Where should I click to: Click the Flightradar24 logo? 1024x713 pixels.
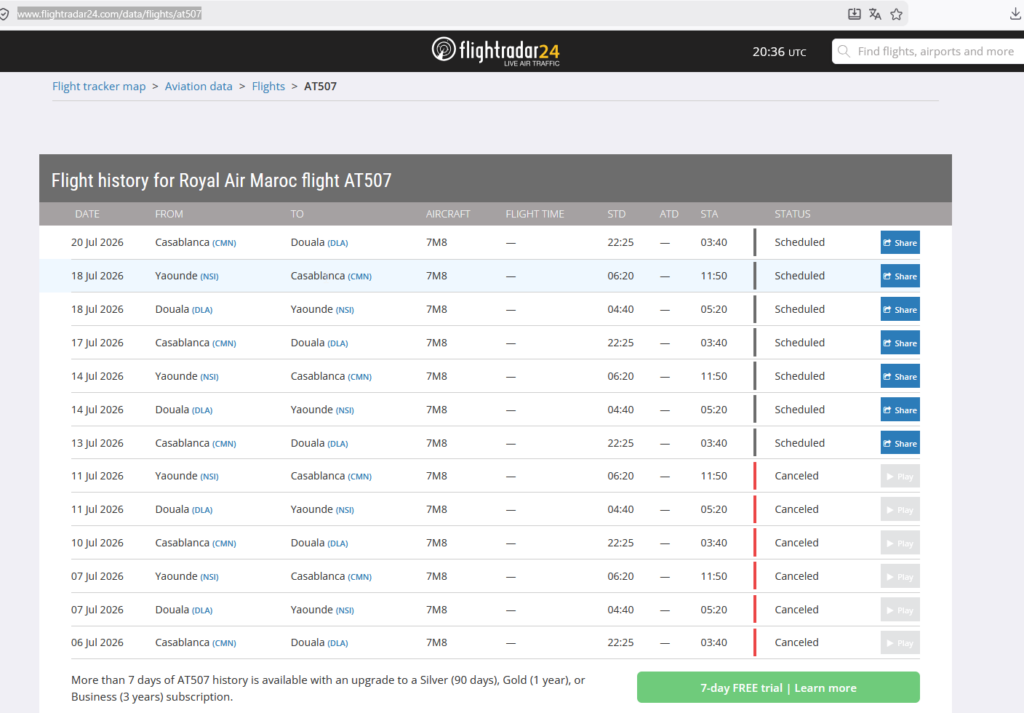496,51
